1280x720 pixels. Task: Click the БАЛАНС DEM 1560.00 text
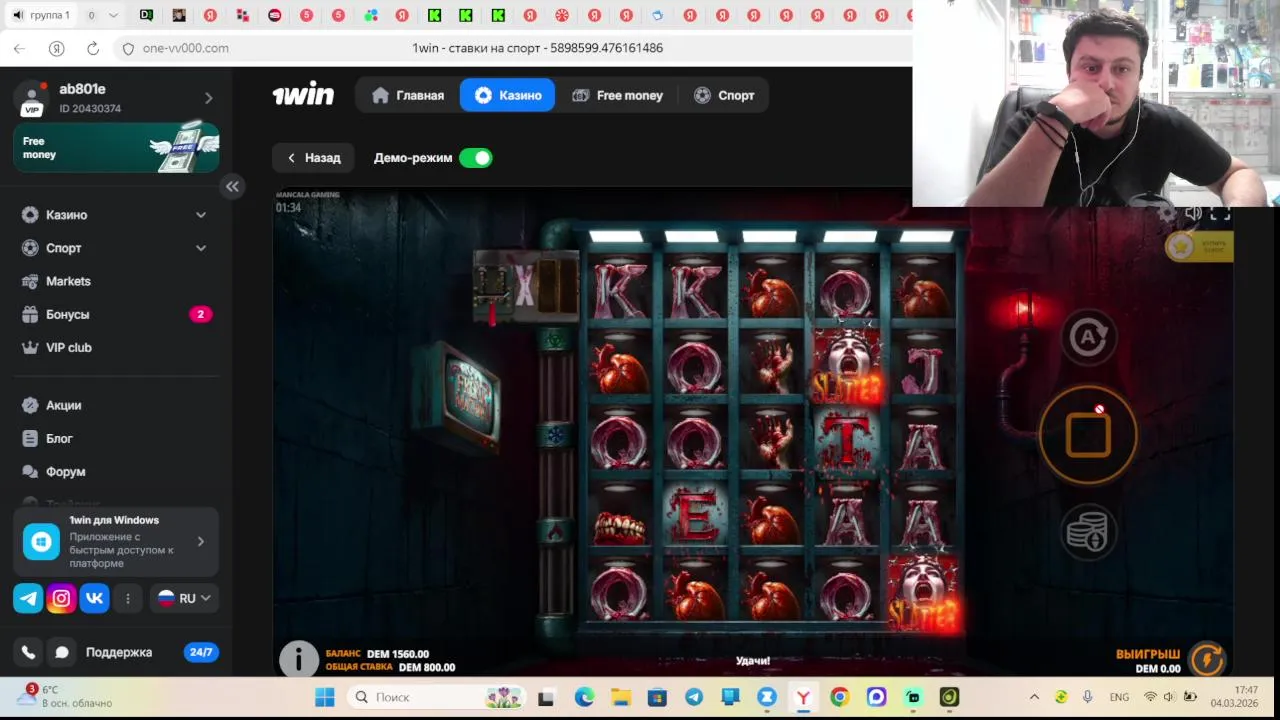(377, 654)
